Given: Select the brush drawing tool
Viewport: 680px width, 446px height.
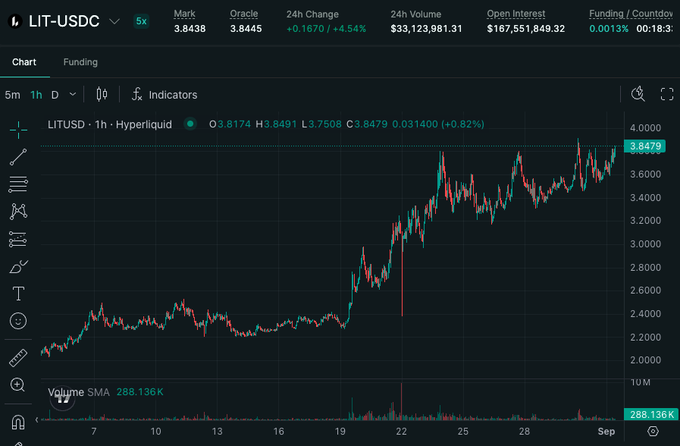Looking at the screenshot, I should 18,266.
